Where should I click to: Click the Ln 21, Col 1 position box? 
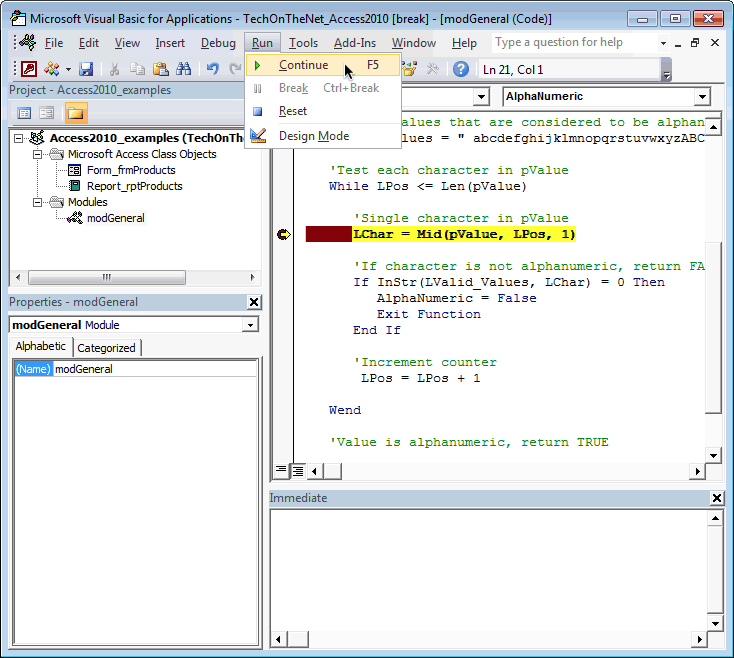point(570,70)
